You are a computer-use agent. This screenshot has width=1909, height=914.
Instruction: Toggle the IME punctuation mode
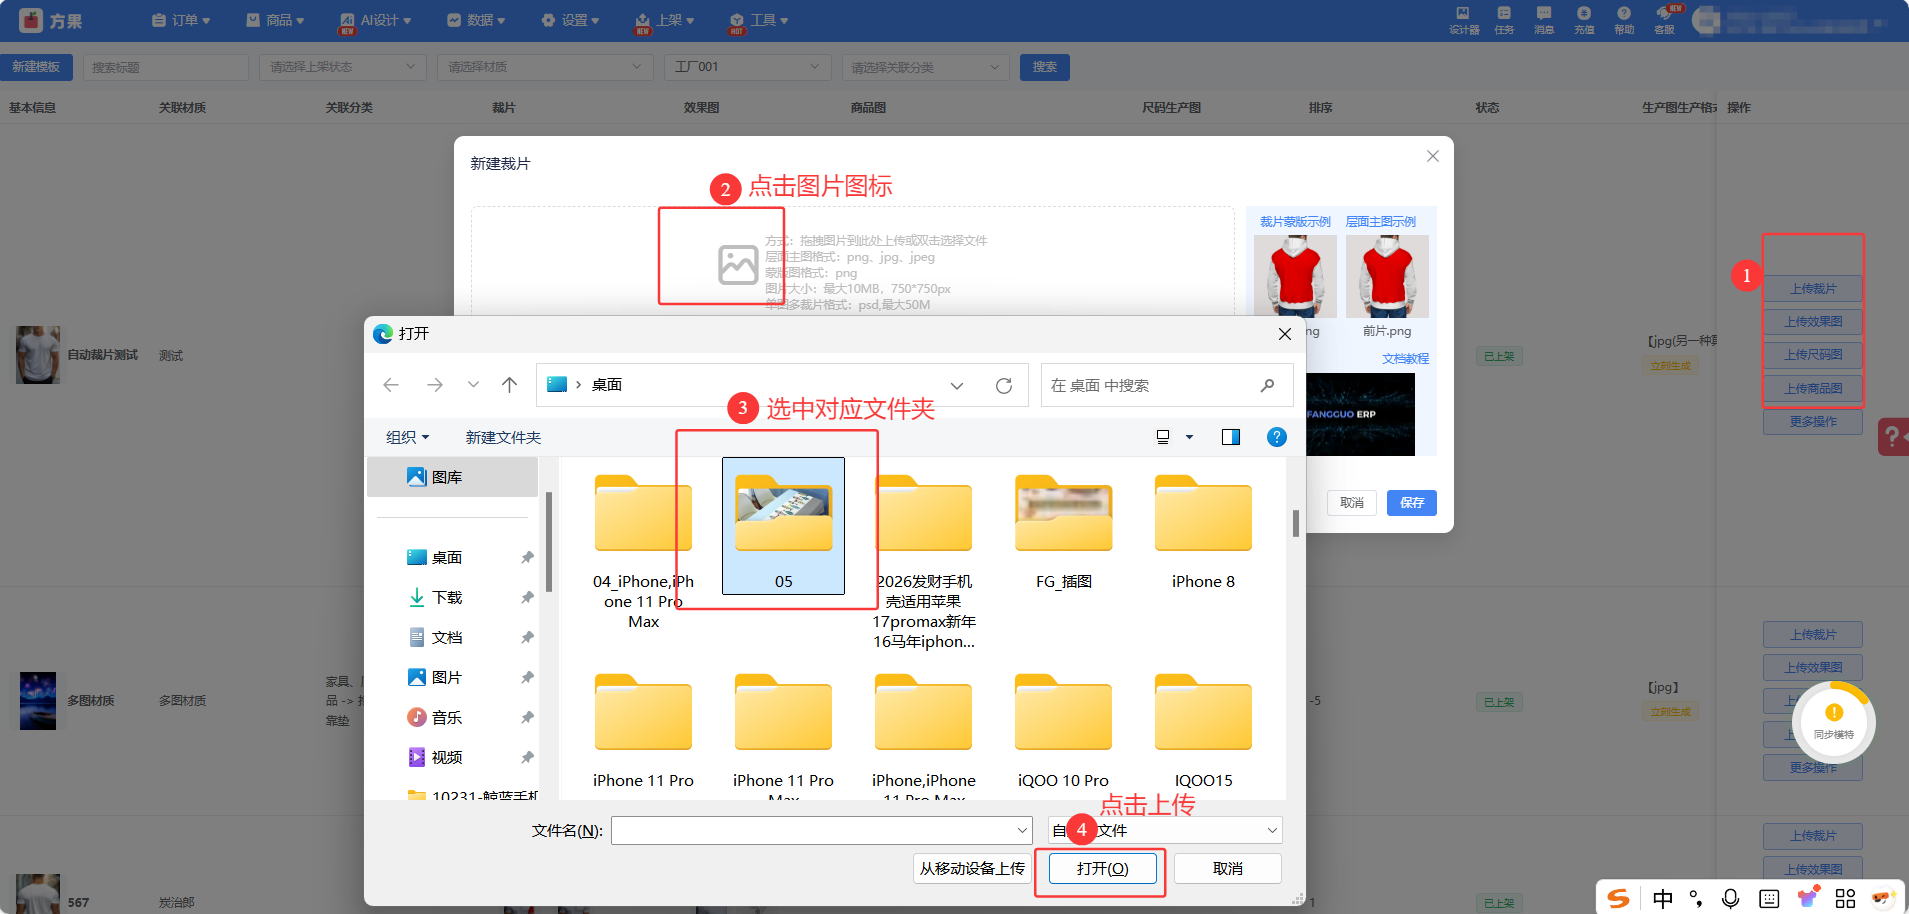click(x=1696, y=898)
